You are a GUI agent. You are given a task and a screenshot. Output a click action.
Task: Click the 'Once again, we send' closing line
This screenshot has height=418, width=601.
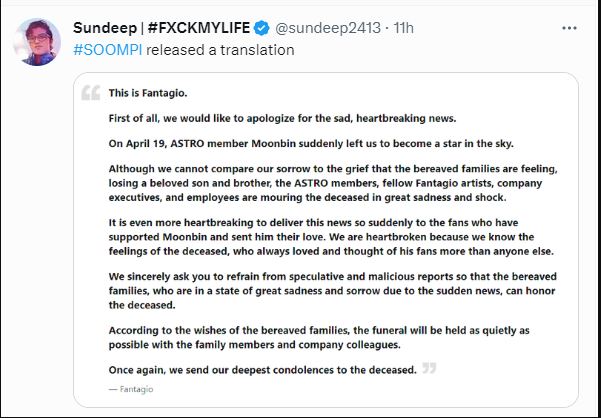coord(262,370)
